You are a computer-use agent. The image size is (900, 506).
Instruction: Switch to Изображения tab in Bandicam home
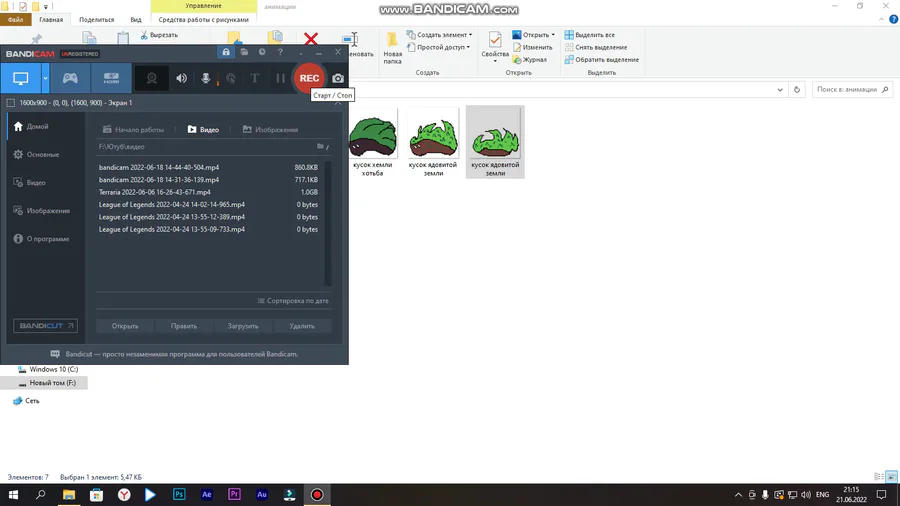tap(270, 130)
